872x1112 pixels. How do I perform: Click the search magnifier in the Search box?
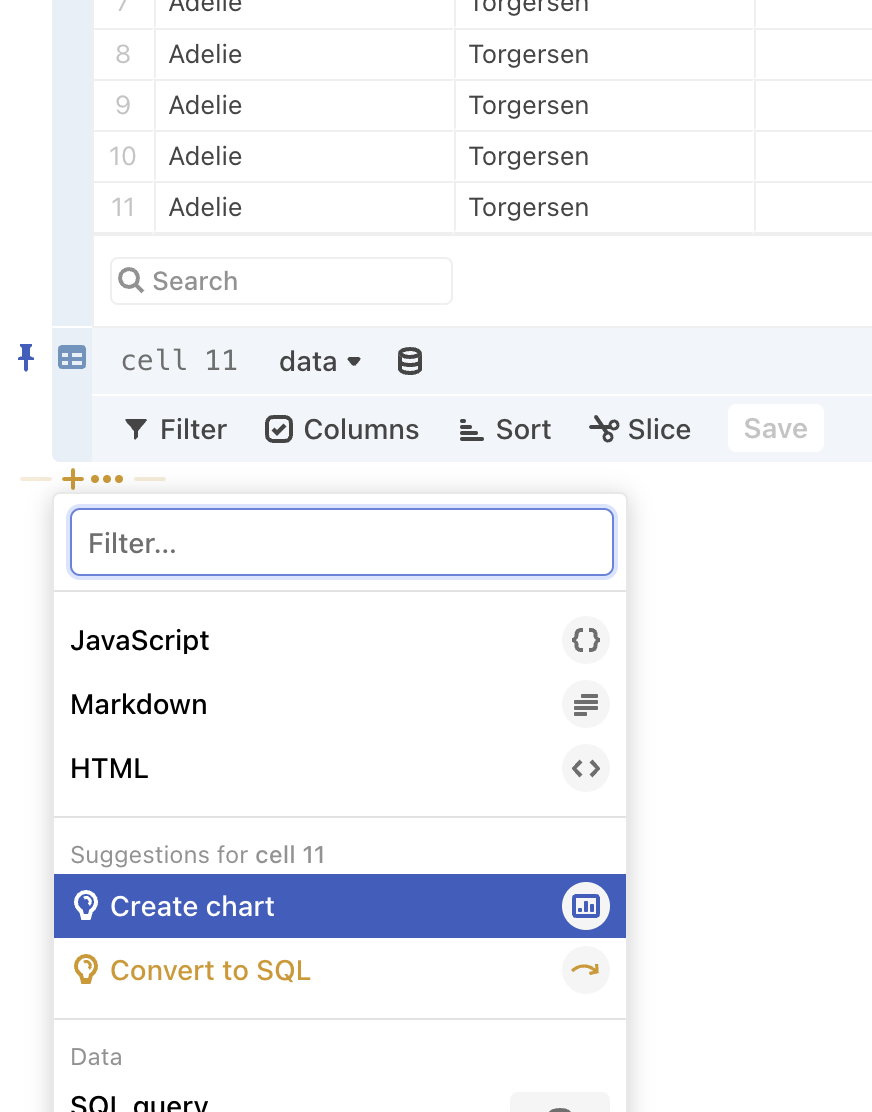[x=131, y=281]
